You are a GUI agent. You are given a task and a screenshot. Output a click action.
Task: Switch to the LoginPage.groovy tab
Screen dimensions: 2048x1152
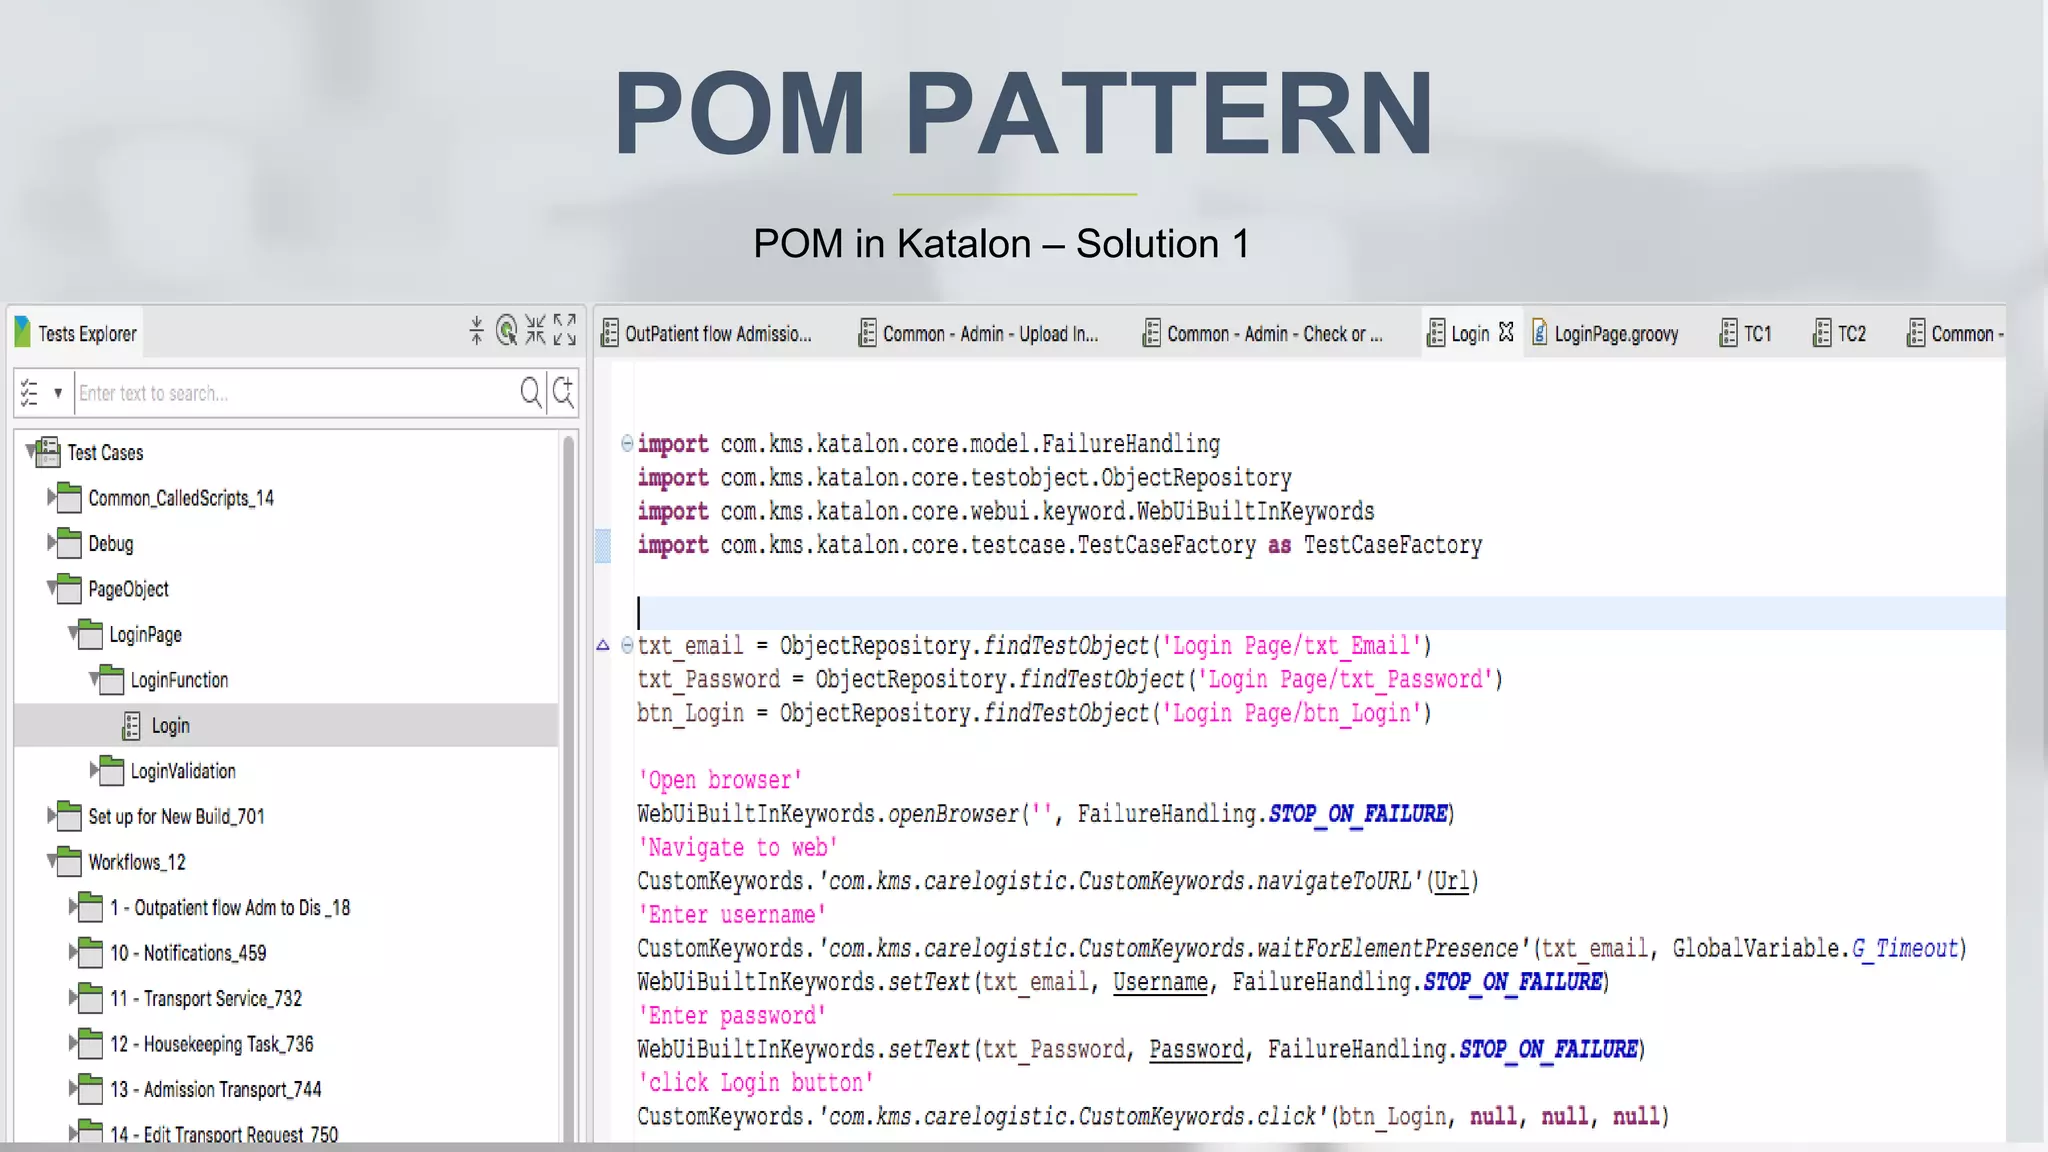point(1615,334)
